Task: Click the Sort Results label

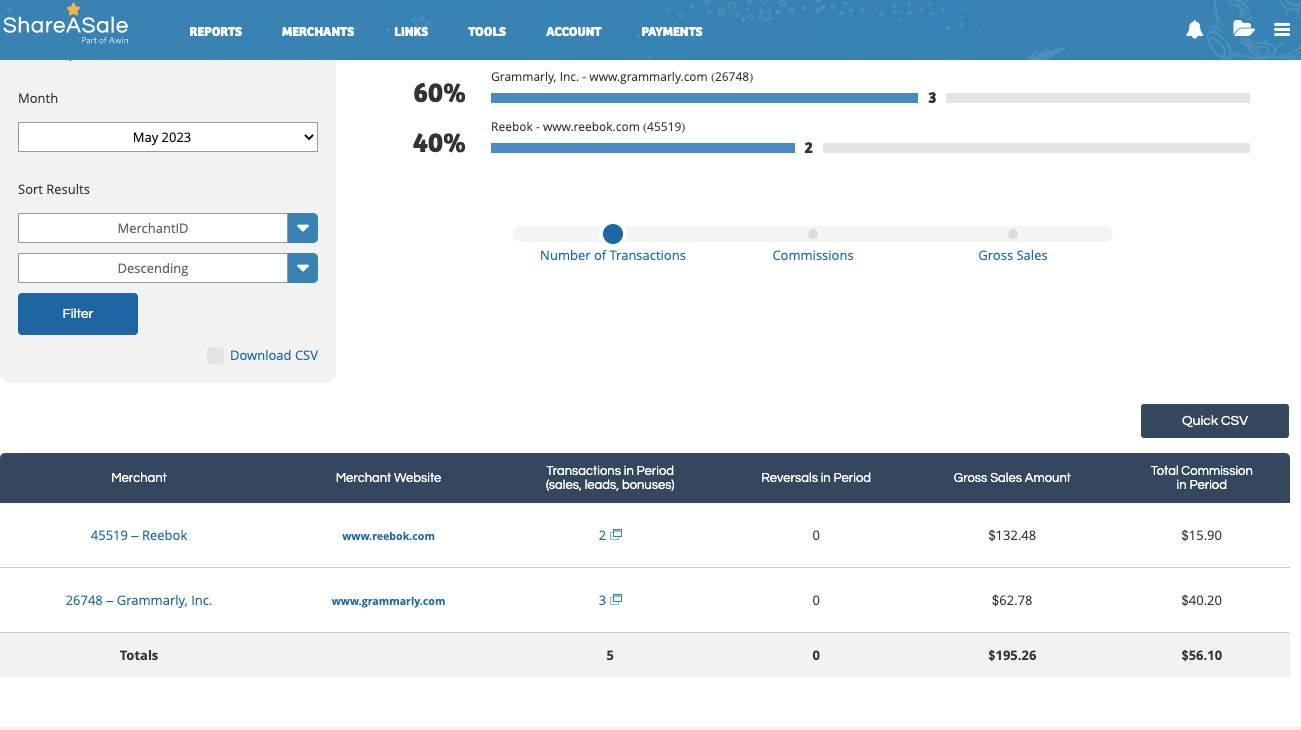Action: 54,189
